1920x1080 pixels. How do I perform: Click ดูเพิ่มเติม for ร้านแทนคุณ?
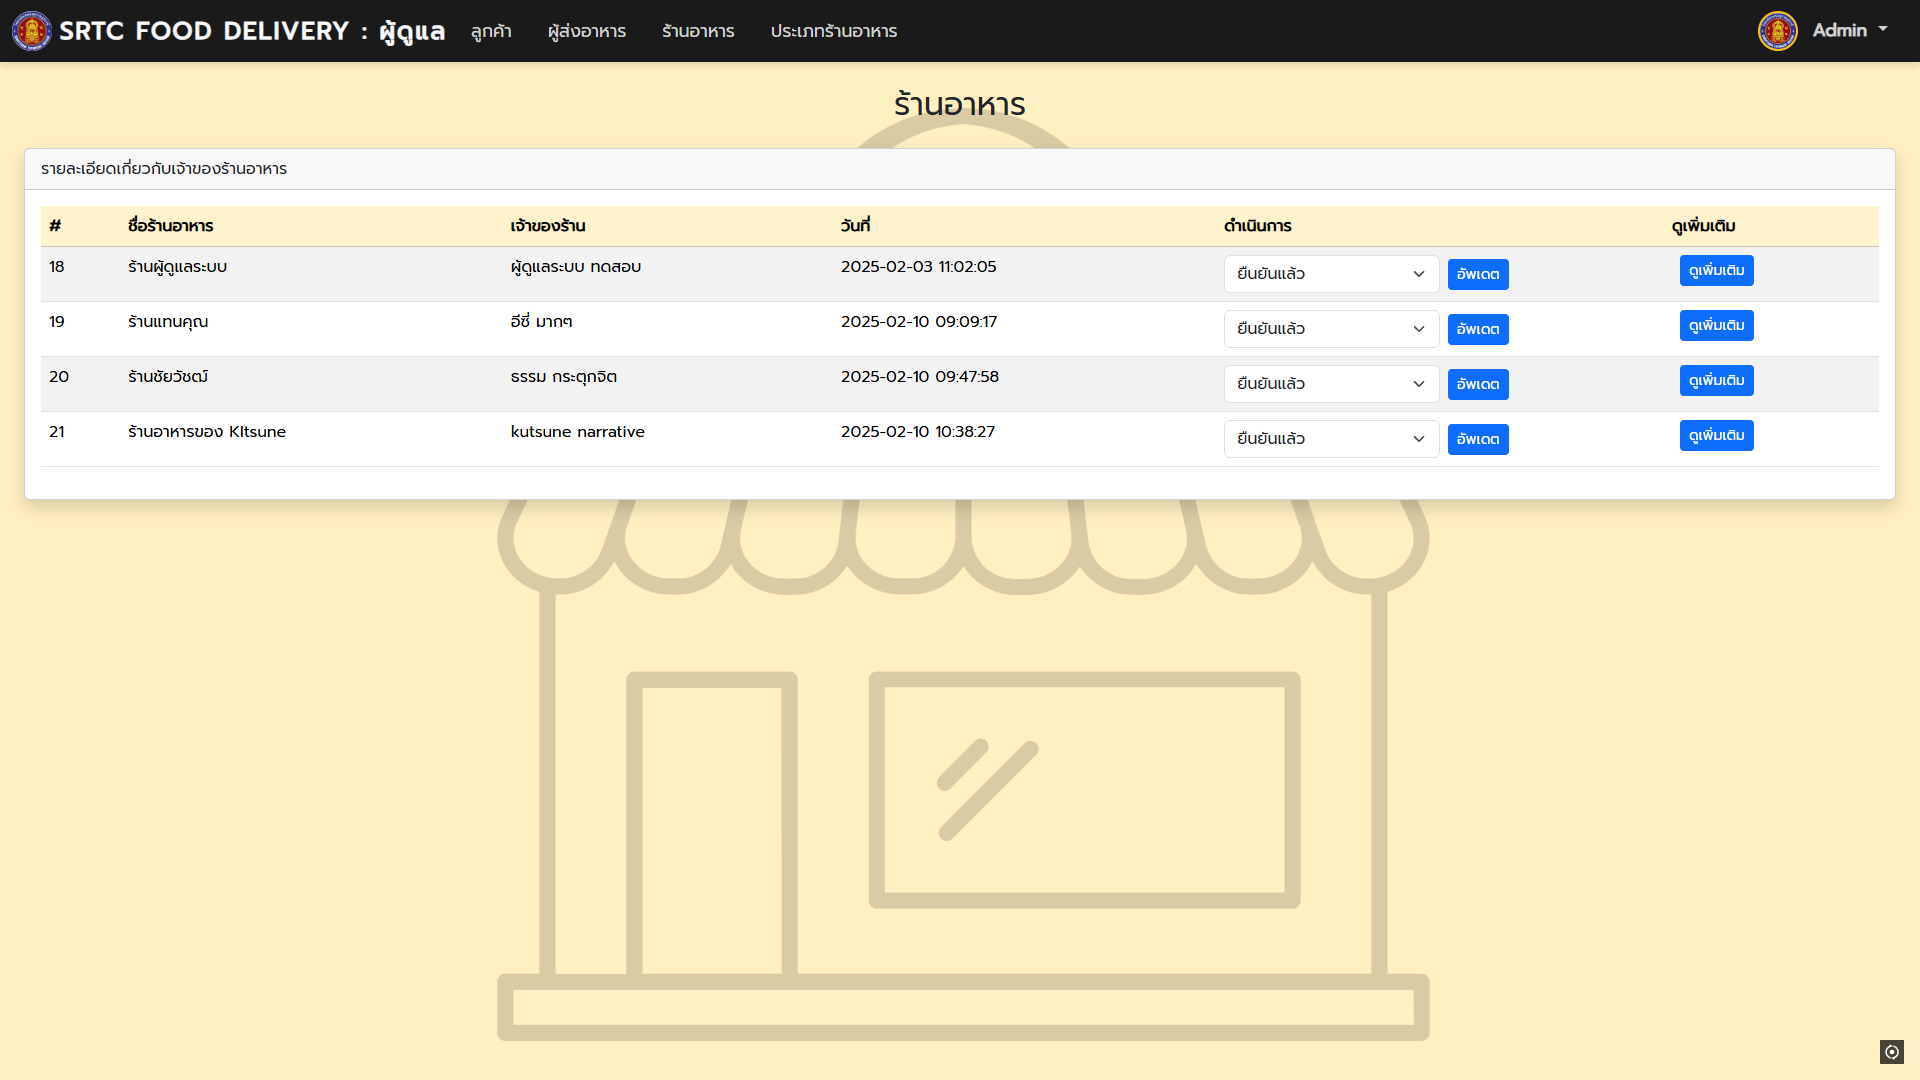click(1716, 325)
